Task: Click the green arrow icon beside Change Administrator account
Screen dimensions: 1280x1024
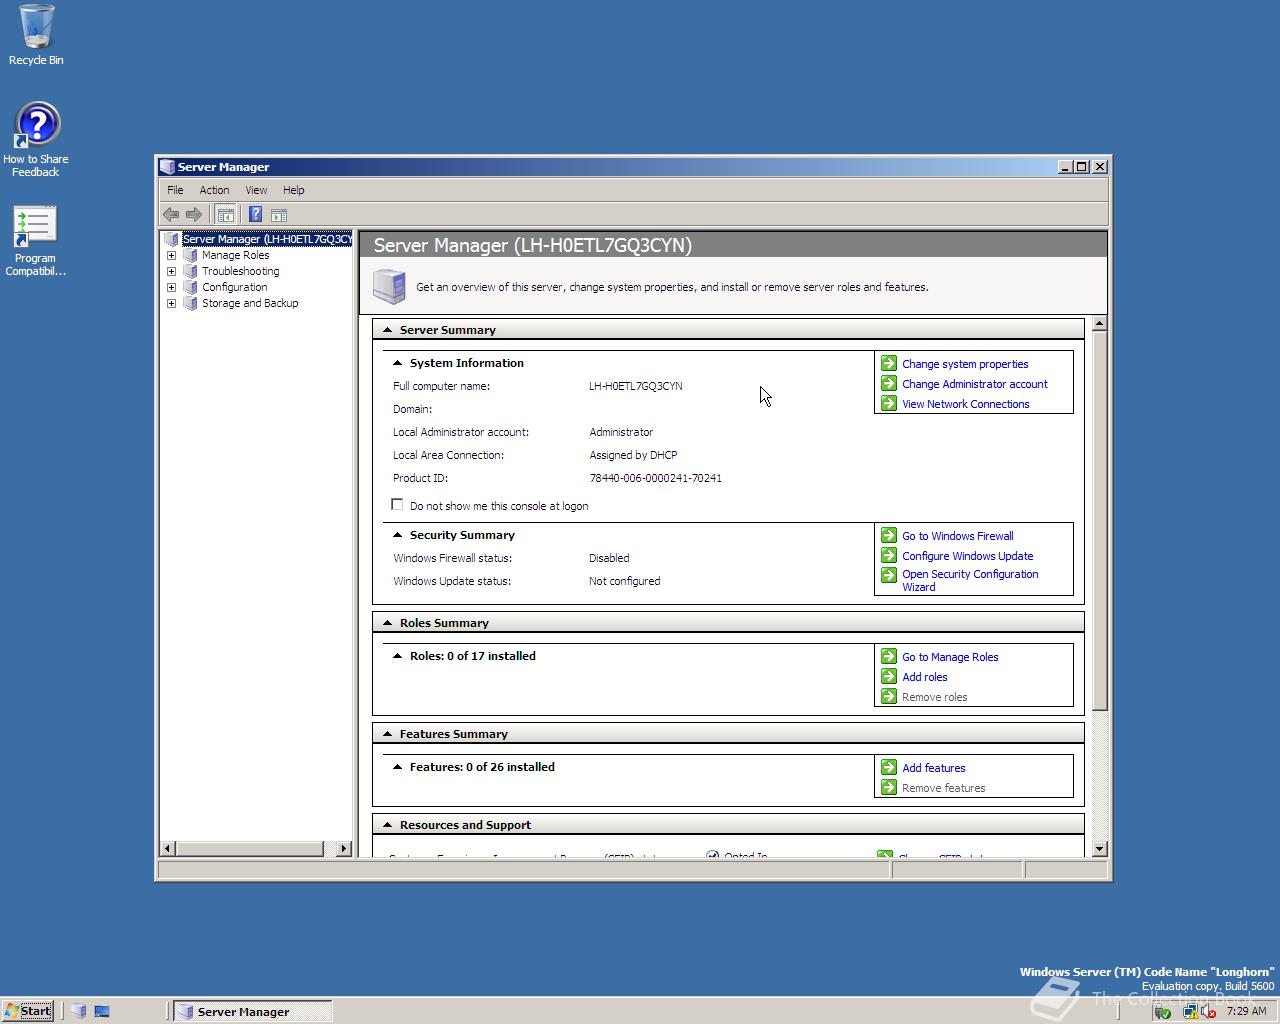Action: click(x=889, y=383)
